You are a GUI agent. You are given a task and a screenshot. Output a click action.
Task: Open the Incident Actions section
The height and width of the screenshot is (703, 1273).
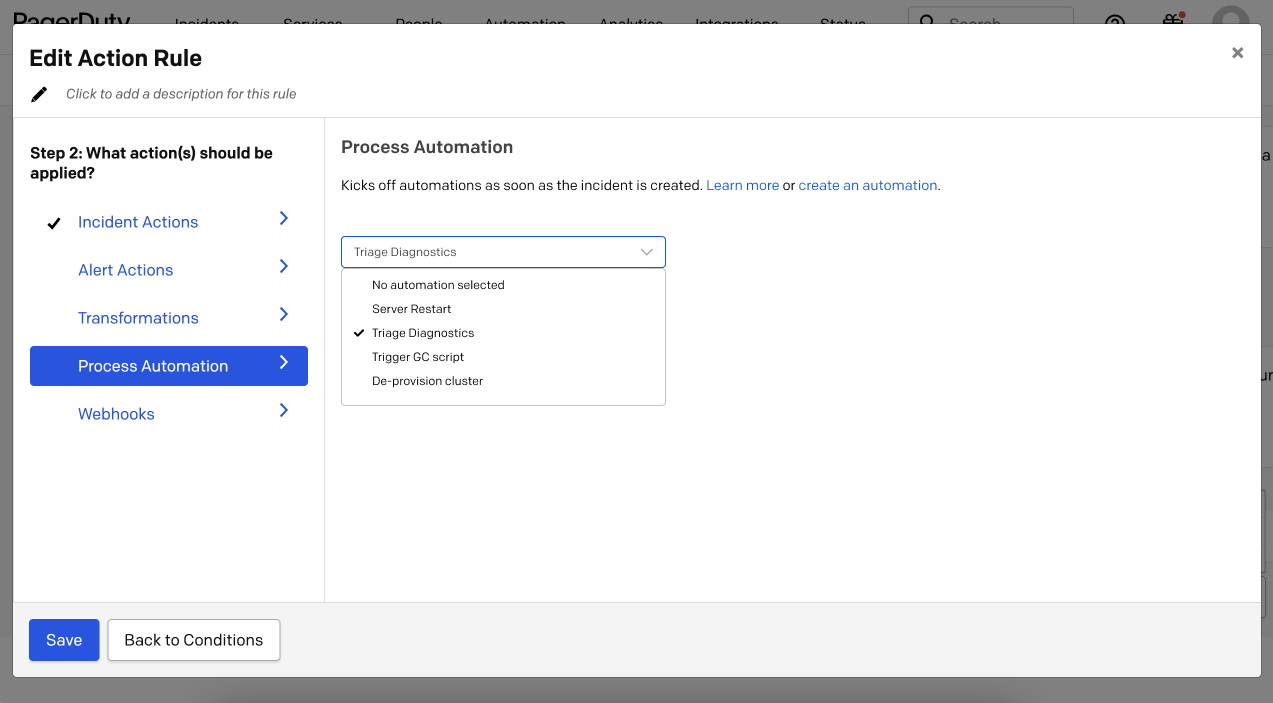click(138, 222)
